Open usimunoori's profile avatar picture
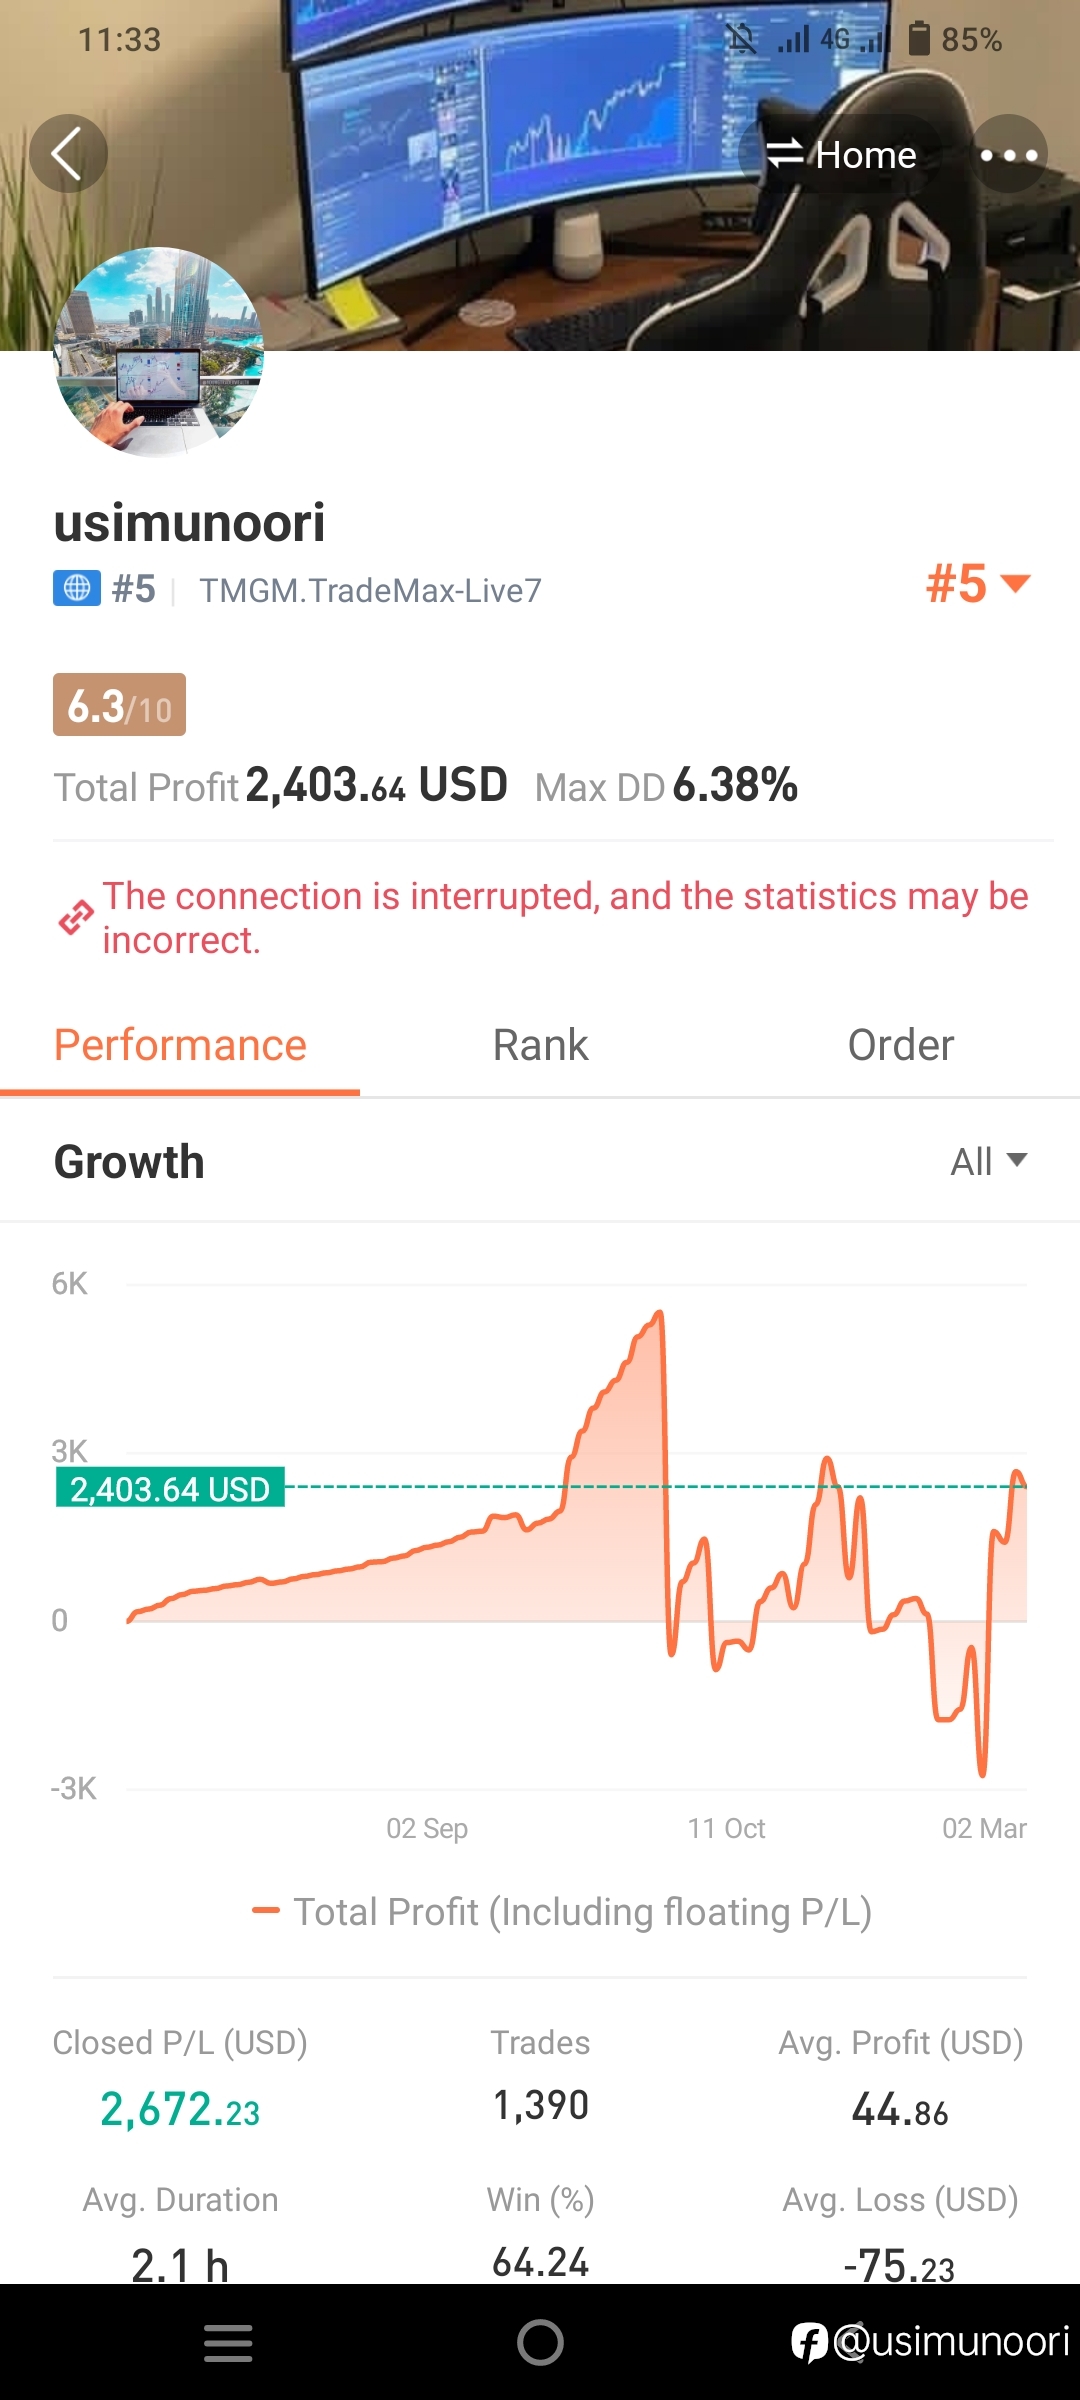The image size is (1080, 2400). (x=159, y=352)
